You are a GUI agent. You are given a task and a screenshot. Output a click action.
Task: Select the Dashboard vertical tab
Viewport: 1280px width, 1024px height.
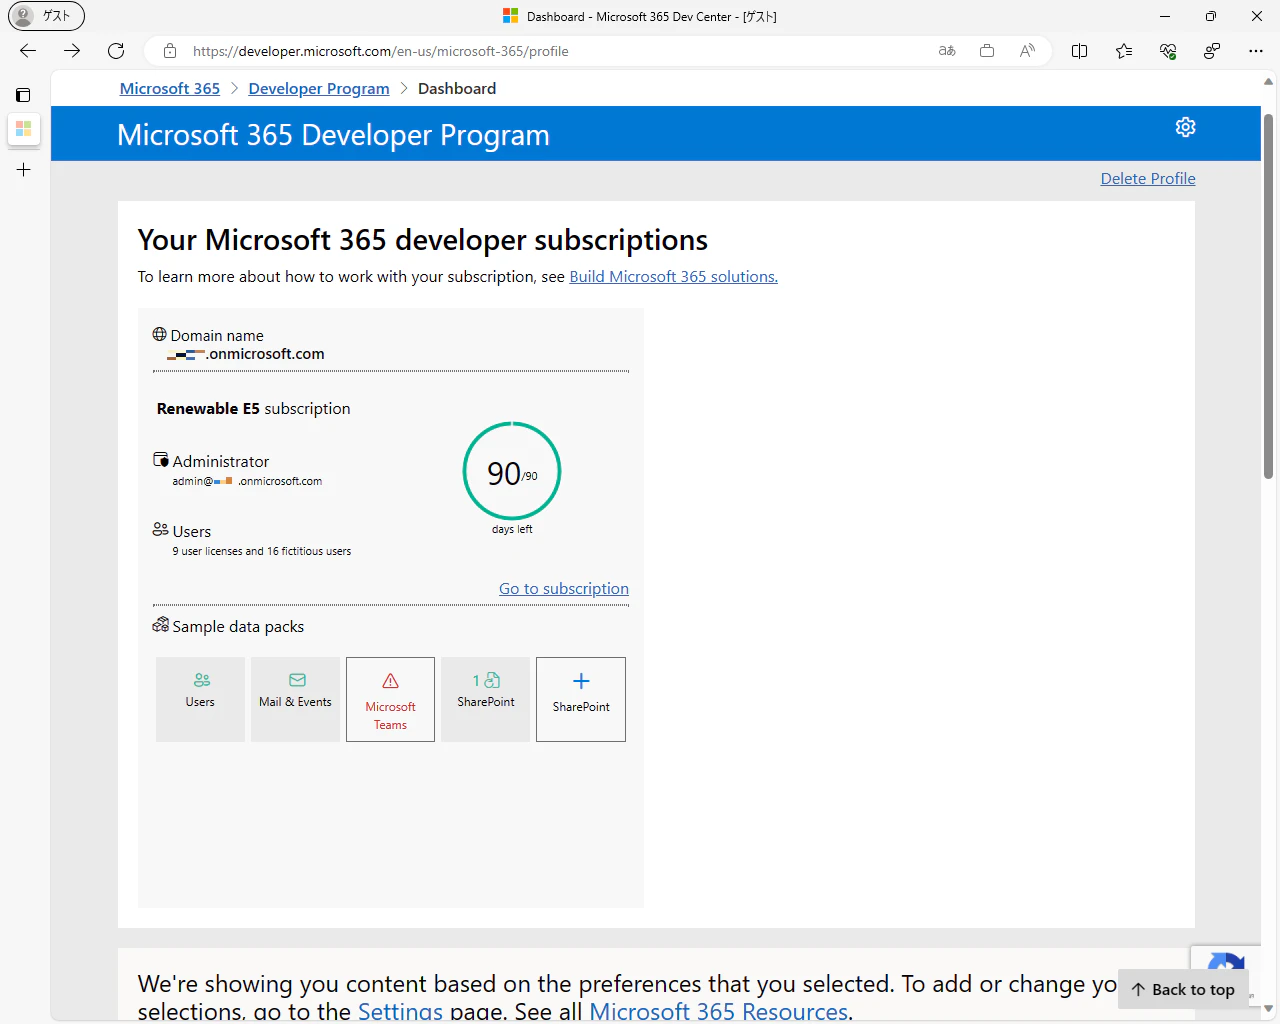pos(23,129)
